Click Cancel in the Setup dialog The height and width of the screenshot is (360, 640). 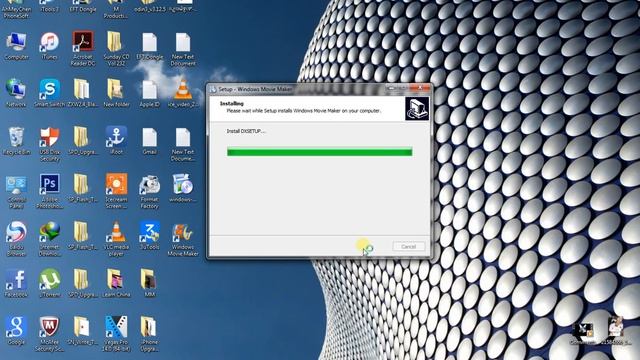coord(409,247)
